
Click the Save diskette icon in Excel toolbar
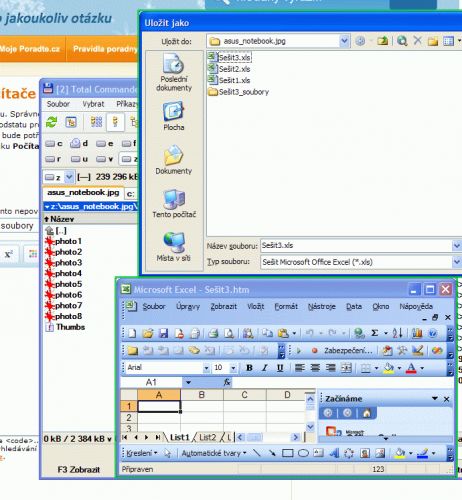(163, 333)
